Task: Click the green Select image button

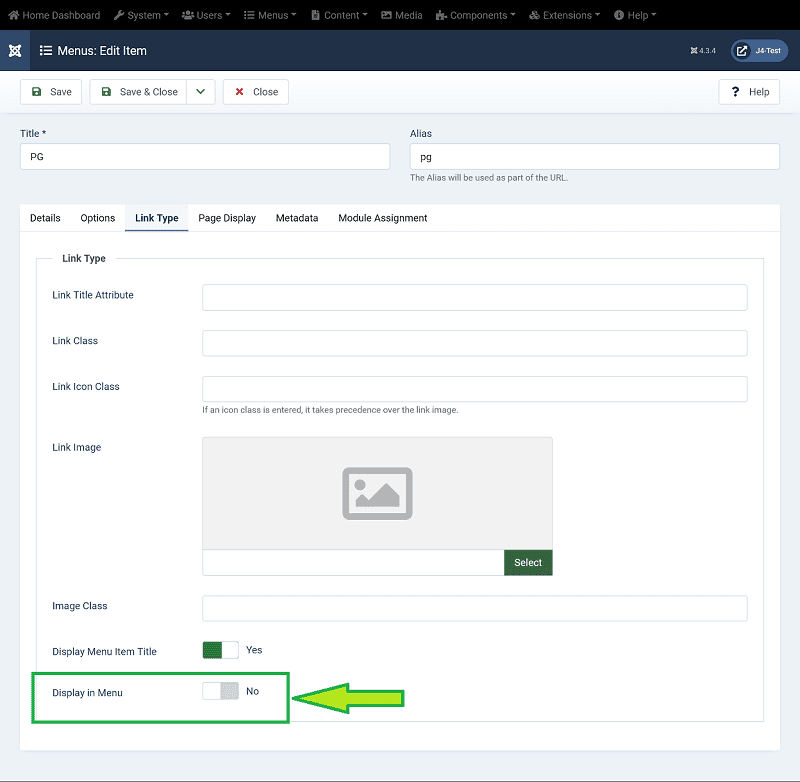Action: pos(527,562)
